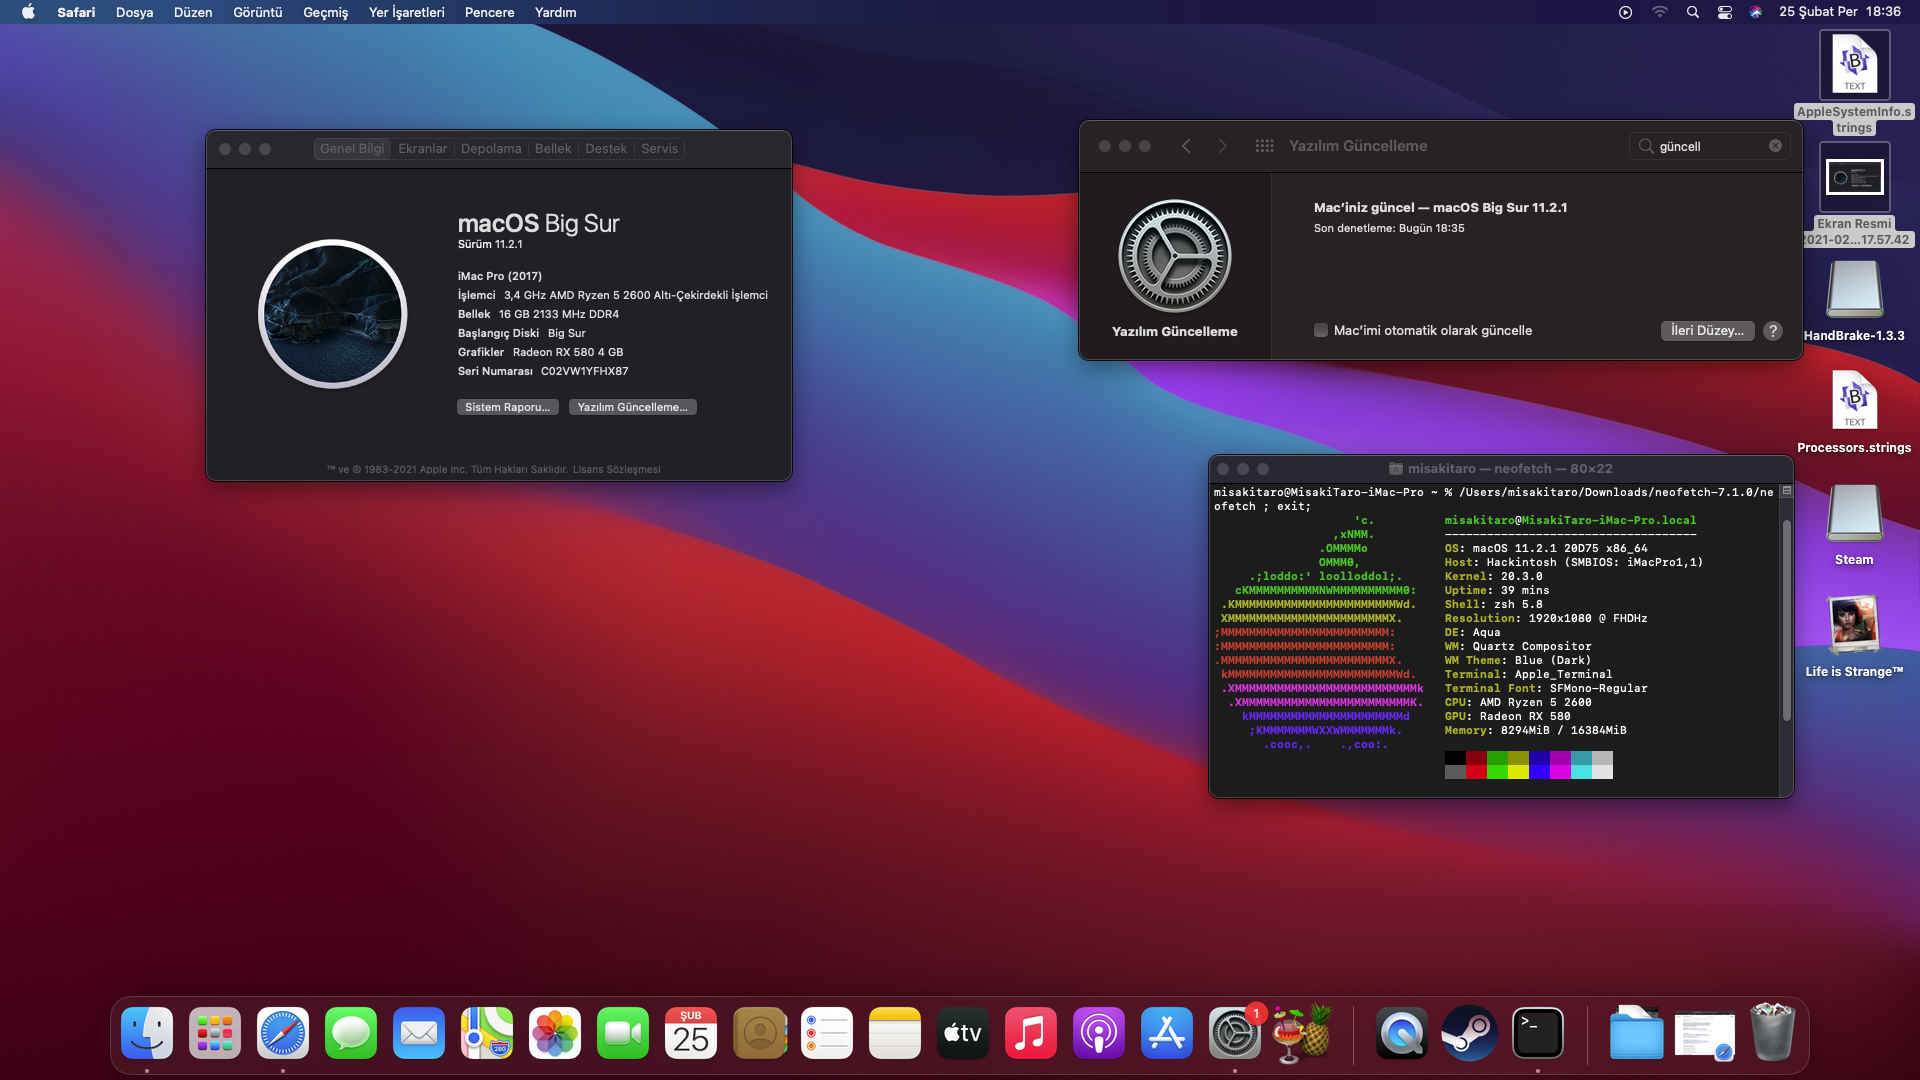Click İleri Düzey advanced options button
This screenshot has height=1080, width=1920.
pos(1707,331)
